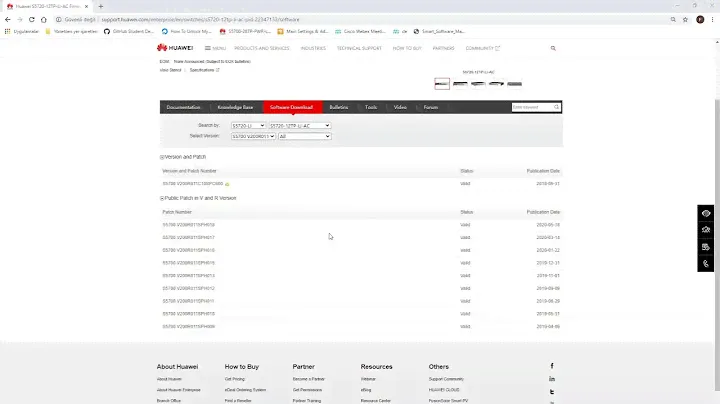This screenshot has width=720, height=404.
Task: Switch to the Documentation tab
Action: 183,107
